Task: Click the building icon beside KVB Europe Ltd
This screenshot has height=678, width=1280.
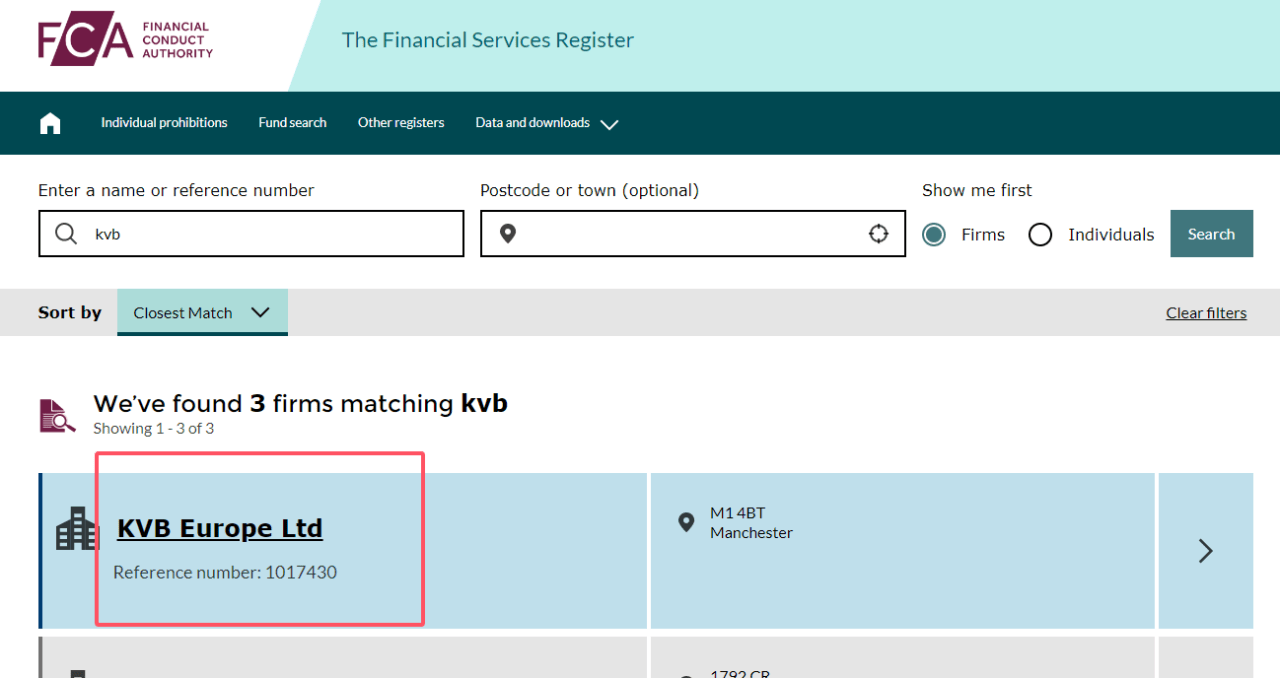Action: 77,528
